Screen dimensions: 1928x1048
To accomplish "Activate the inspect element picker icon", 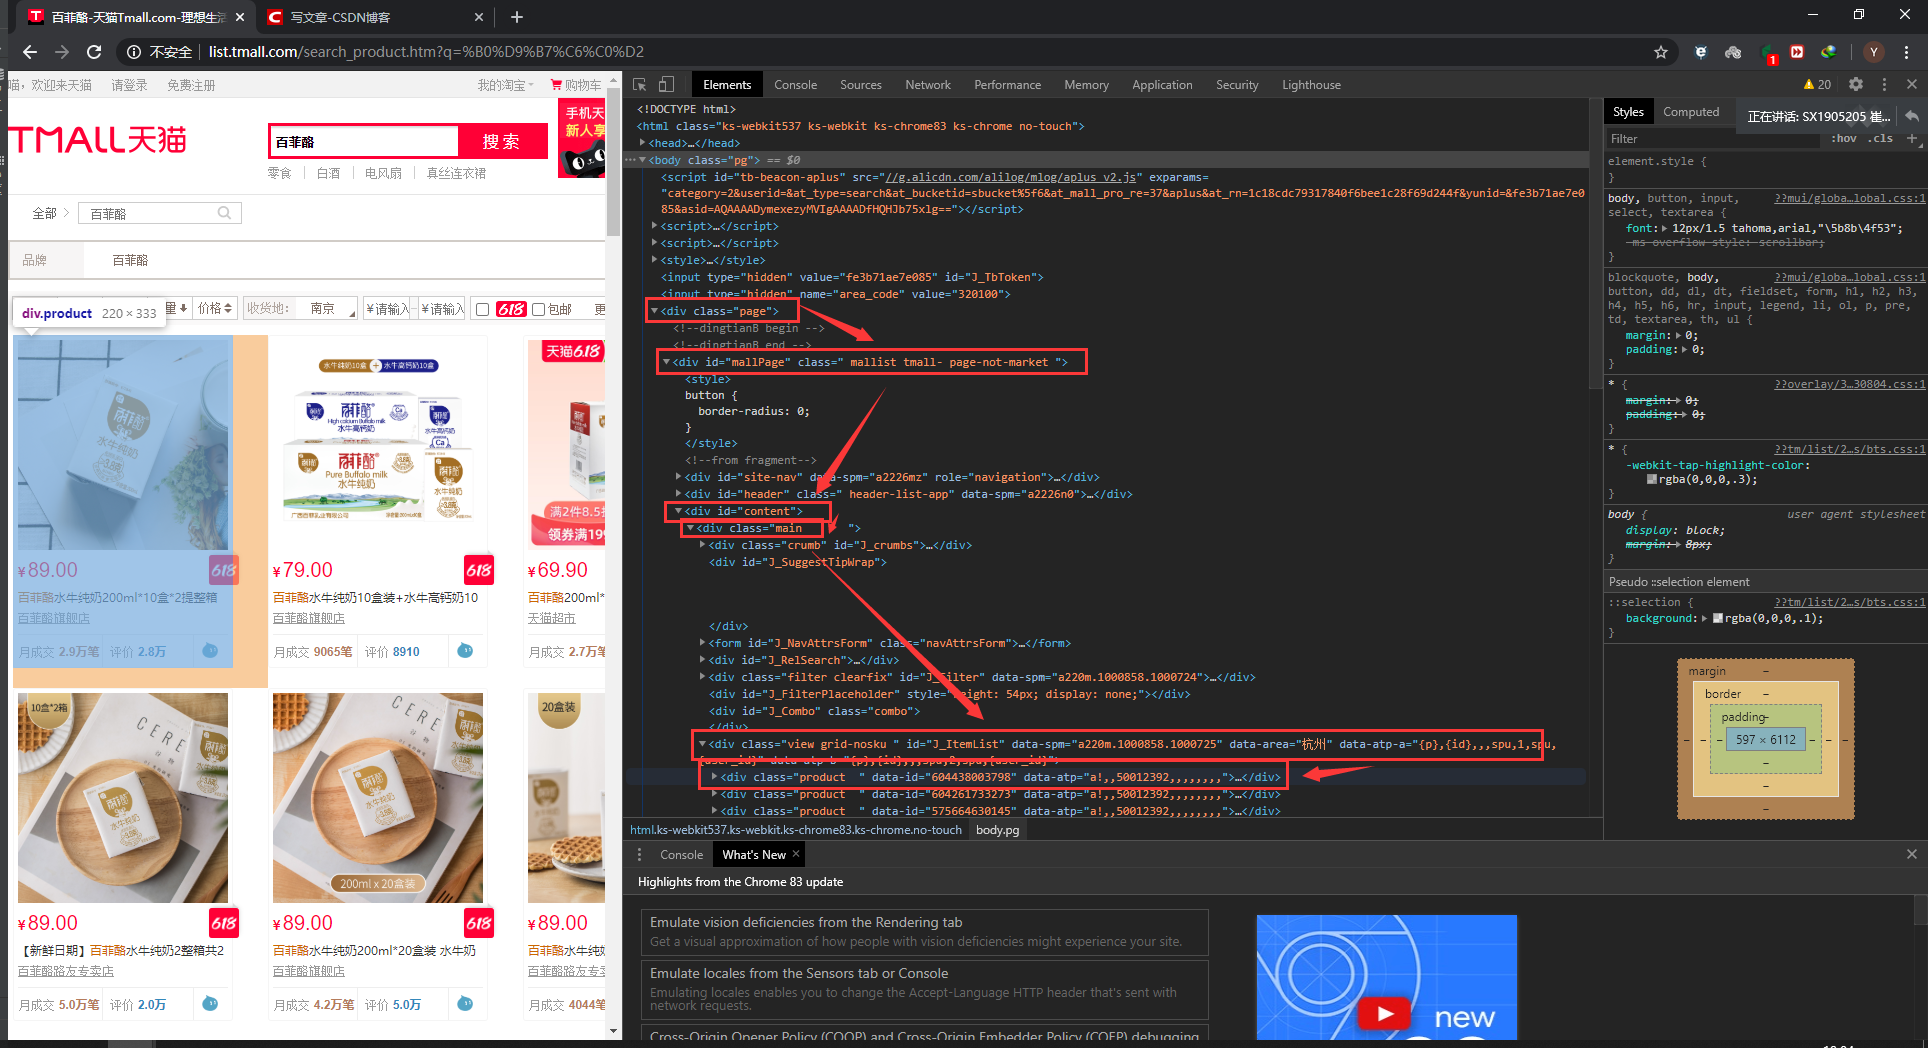I will point(640,85).
